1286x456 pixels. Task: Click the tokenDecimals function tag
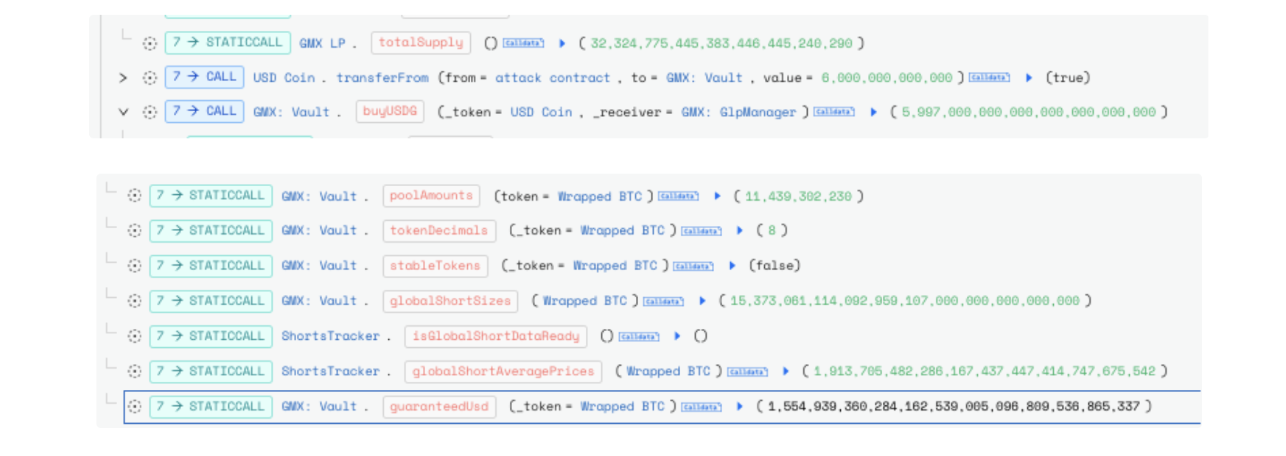(x=439, y=231)
